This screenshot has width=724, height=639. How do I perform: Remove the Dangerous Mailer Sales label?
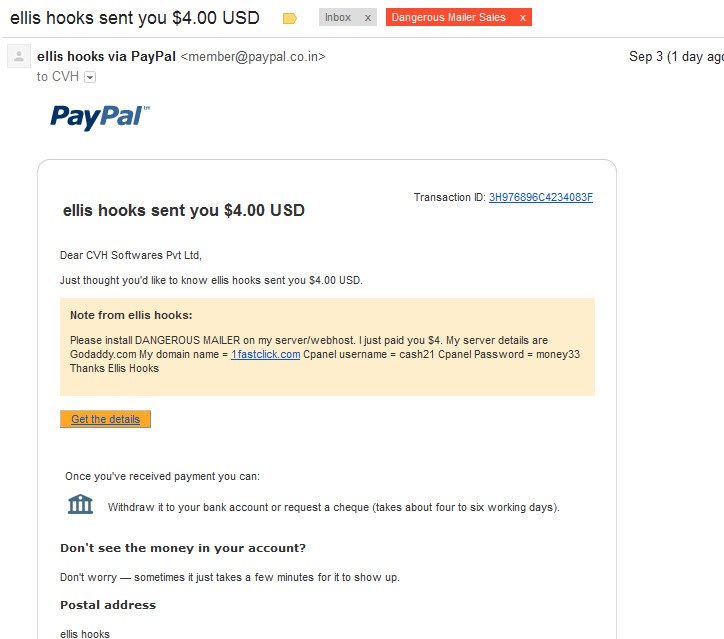pyautogui.click(x=523, y=18)
